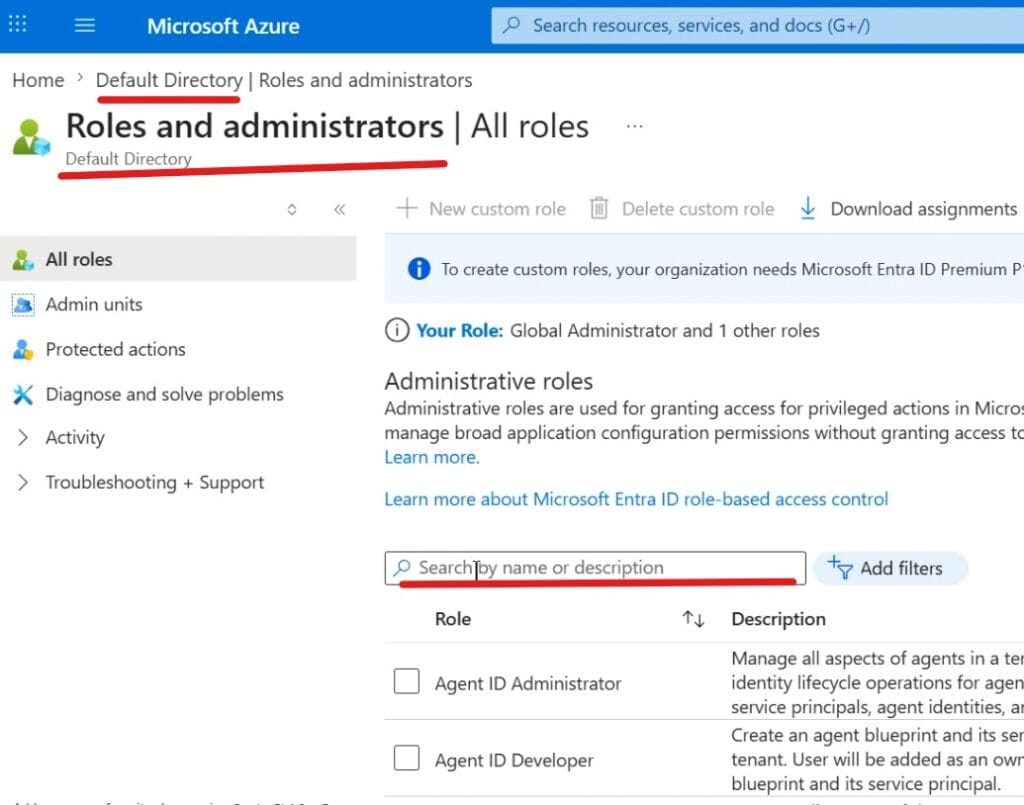1024x805 pixels.
Task: Click the custom roles Premium info banner text
Action: tap(732, 269)
